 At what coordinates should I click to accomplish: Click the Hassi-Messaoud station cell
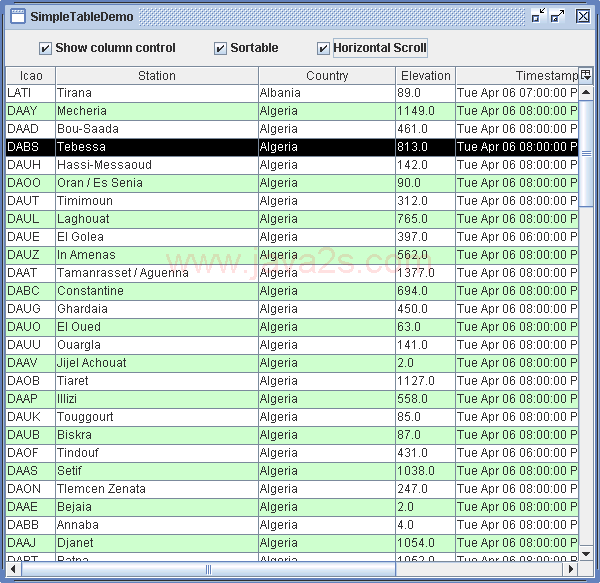point(157,165)
